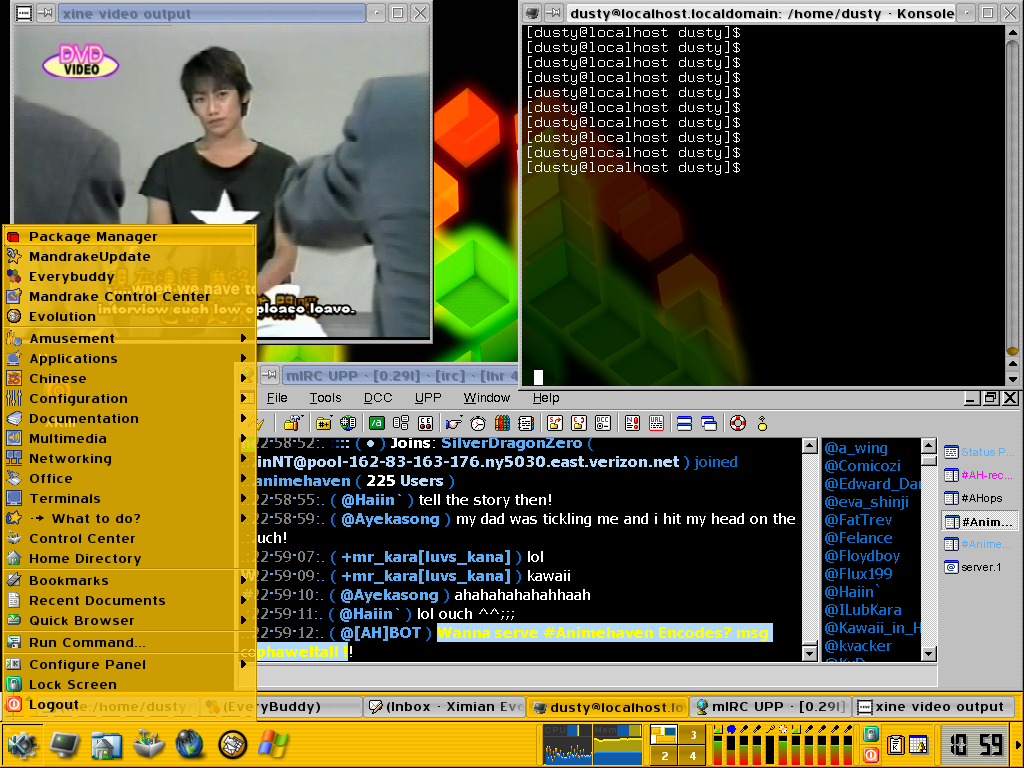The height and width of the screenshot is (768, 1024).
Task: Select Run Command... in K menu
Action: point(129,643)
